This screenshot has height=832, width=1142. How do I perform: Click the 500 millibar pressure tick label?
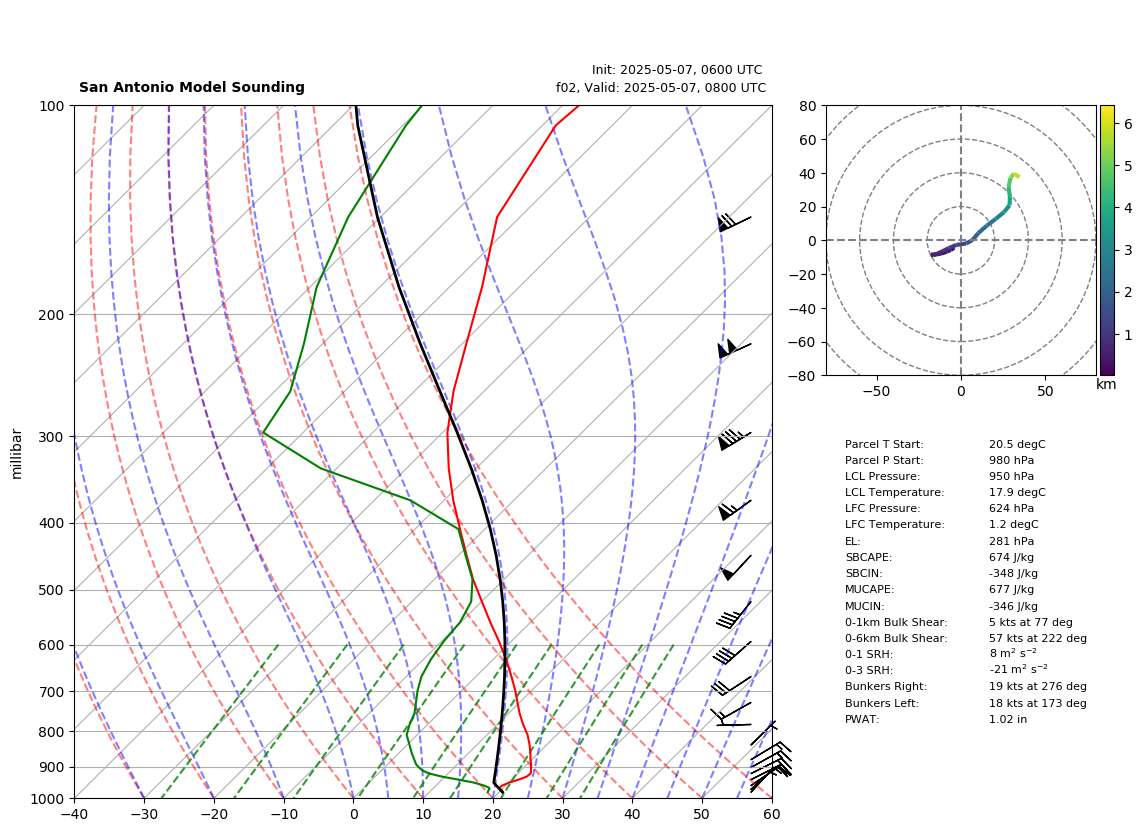tap(51, 590)
